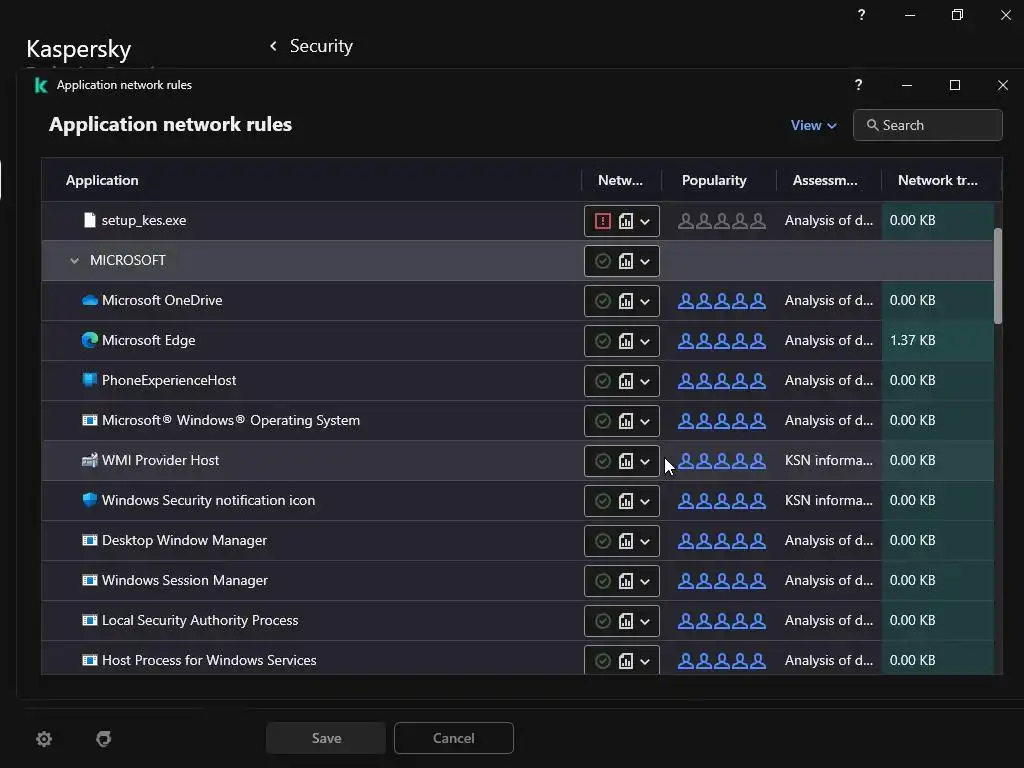Viewport: 1024px width, 768px height.
Task: Click the support agent icon at bottom
Action: pyautogui.click(x=104, y=739)
